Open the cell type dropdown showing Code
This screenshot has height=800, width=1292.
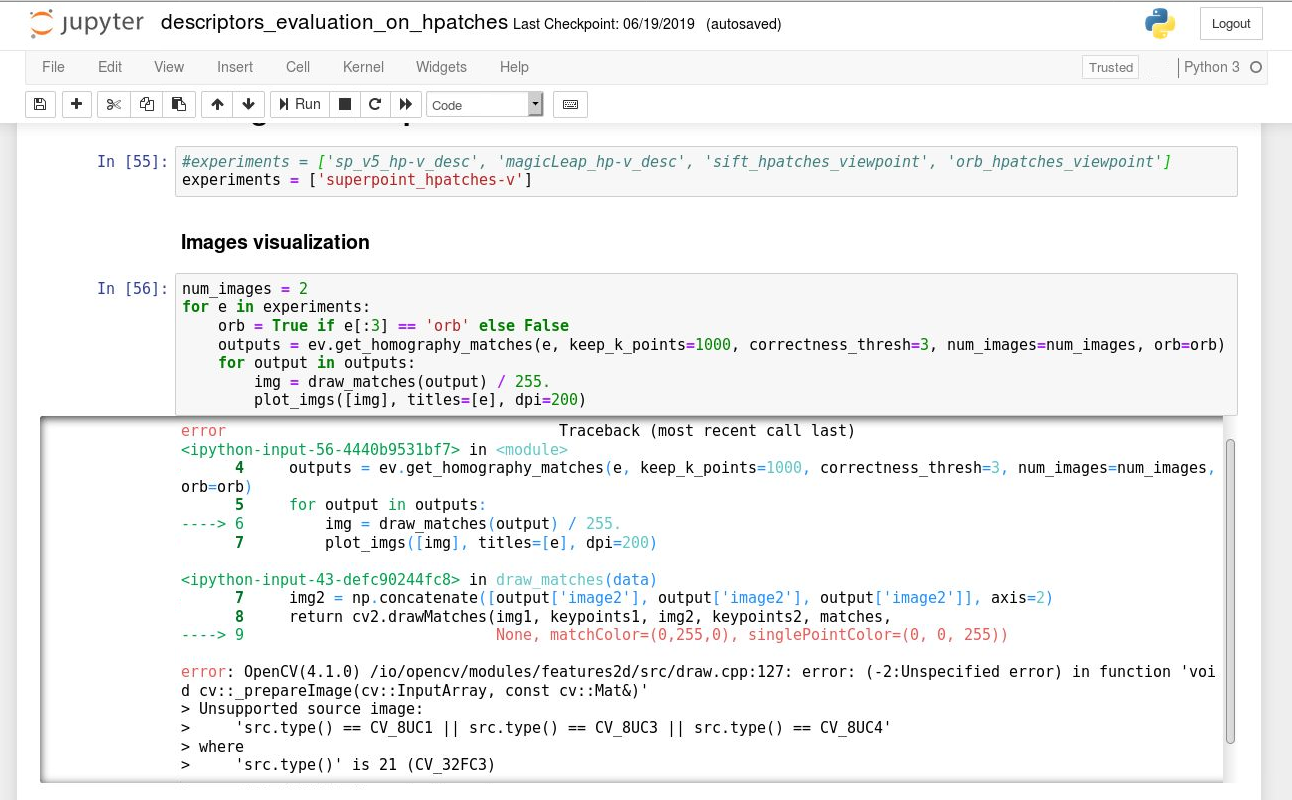(x=484, y=104)
